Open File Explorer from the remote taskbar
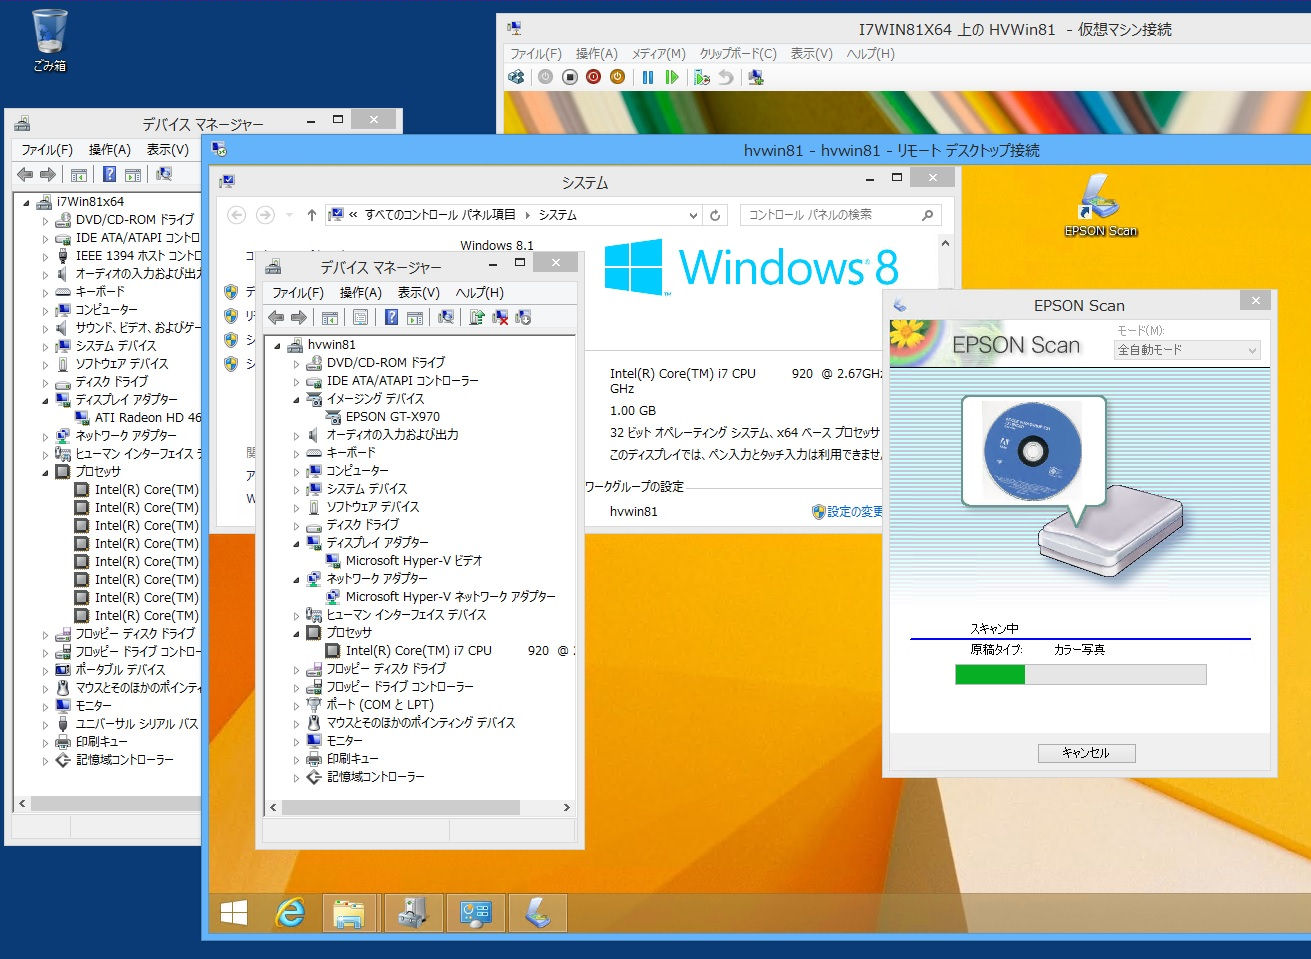This screenshot has width=1311, height=959. click(x=349, y=913)
